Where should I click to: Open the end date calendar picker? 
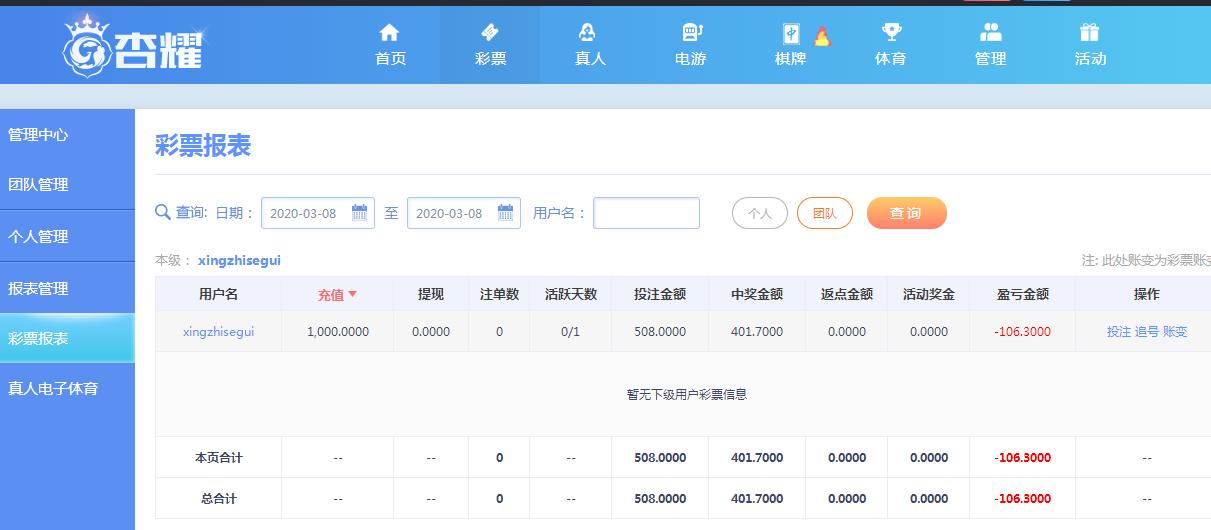[x=506, y=213]
